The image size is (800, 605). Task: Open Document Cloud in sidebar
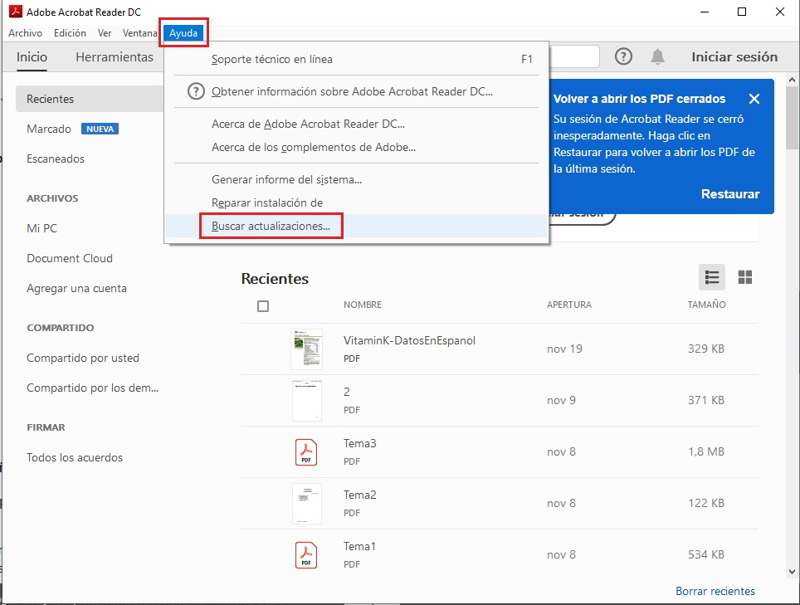click(69, 258)
